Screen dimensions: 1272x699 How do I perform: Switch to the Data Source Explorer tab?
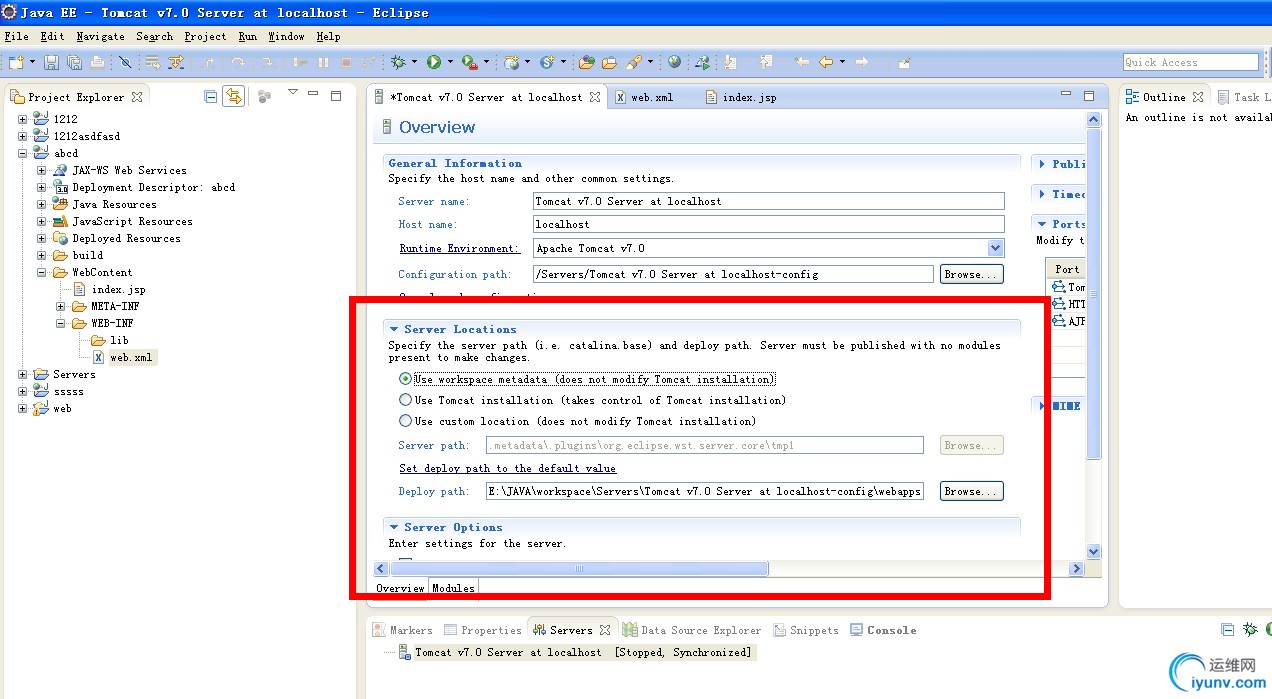(691, 630)
